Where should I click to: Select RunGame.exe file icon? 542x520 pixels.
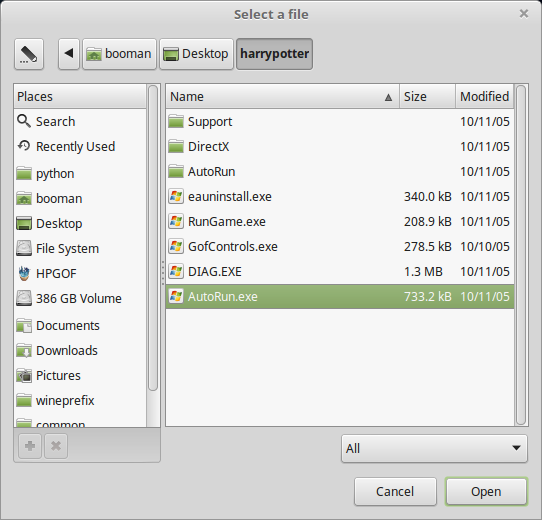click(x=176, y=222)
